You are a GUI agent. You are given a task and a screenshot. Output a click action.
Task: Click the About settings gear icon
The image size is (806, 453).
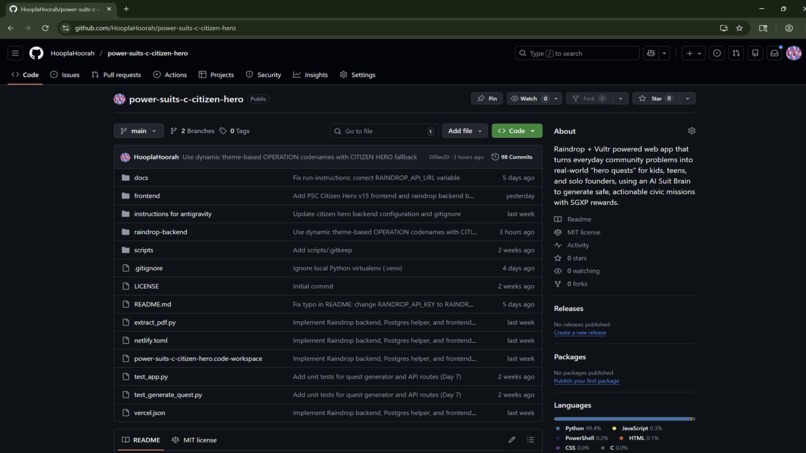pos(691,131)
